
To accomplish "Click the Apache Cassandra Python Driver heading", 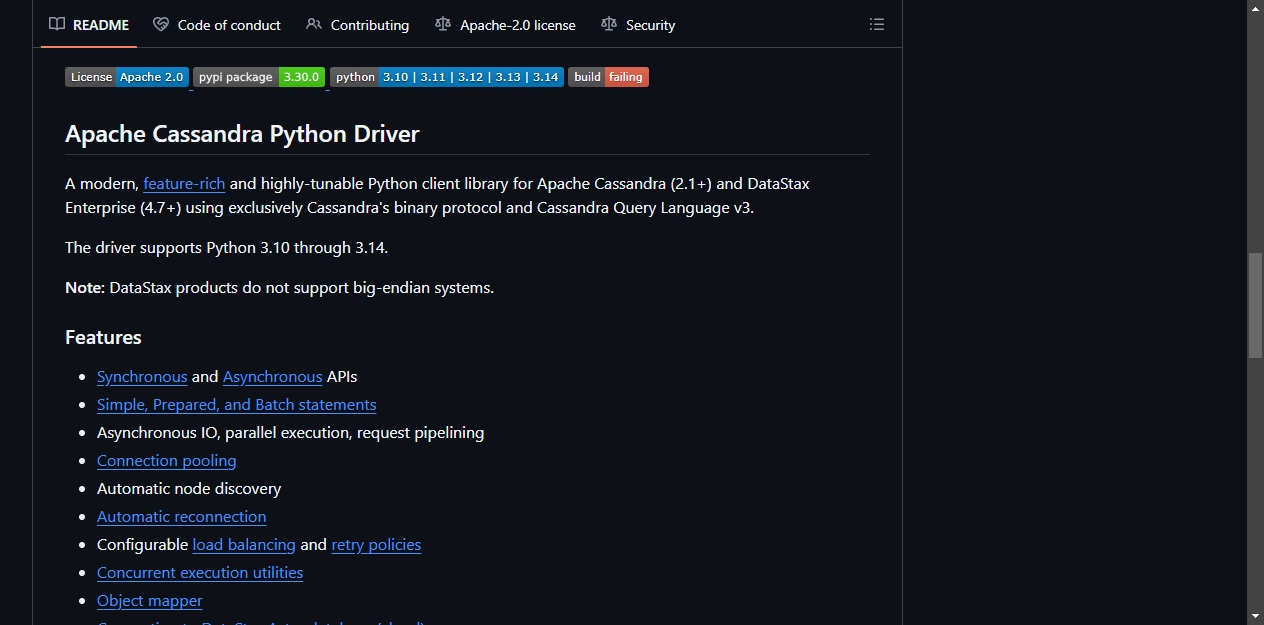I will (242, 134).
